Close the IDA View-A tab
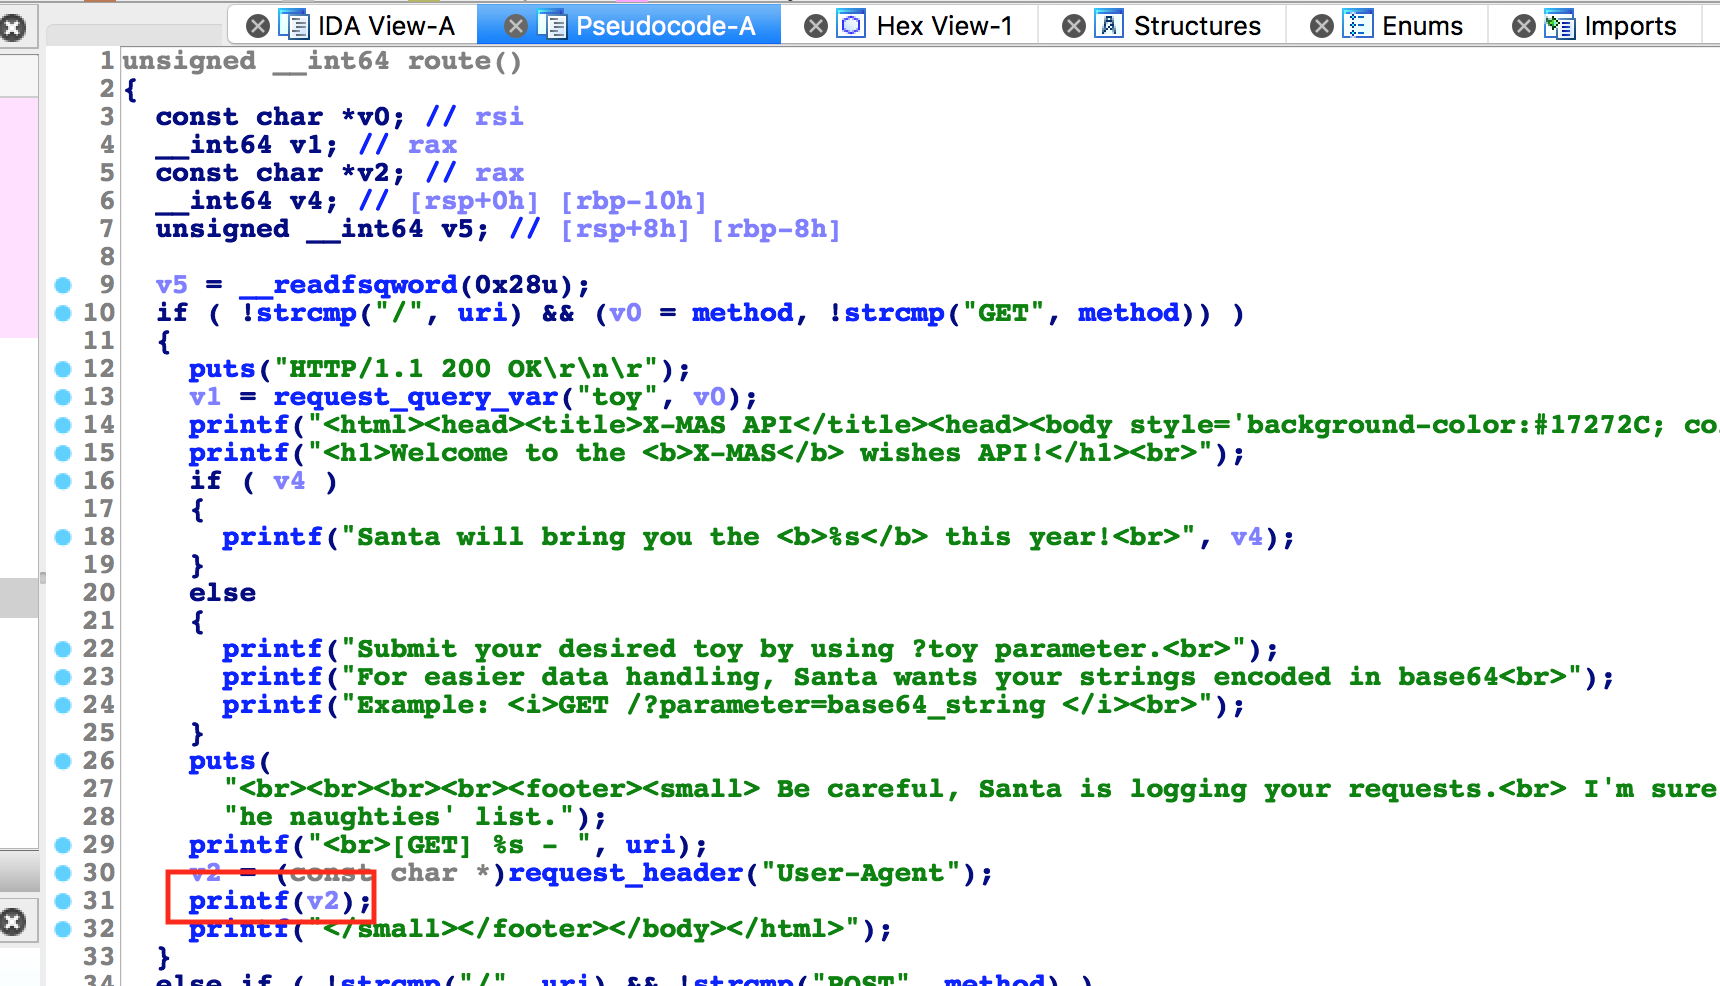Image resolution: width=1720 pixels, height=986 pixels. click(x=257, y=26)
